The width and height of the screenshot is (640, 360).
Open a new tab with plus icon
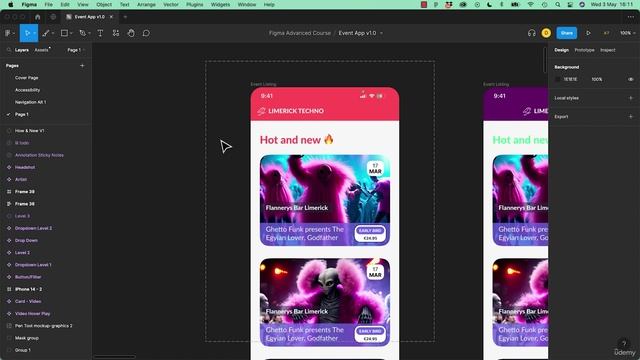125,17
